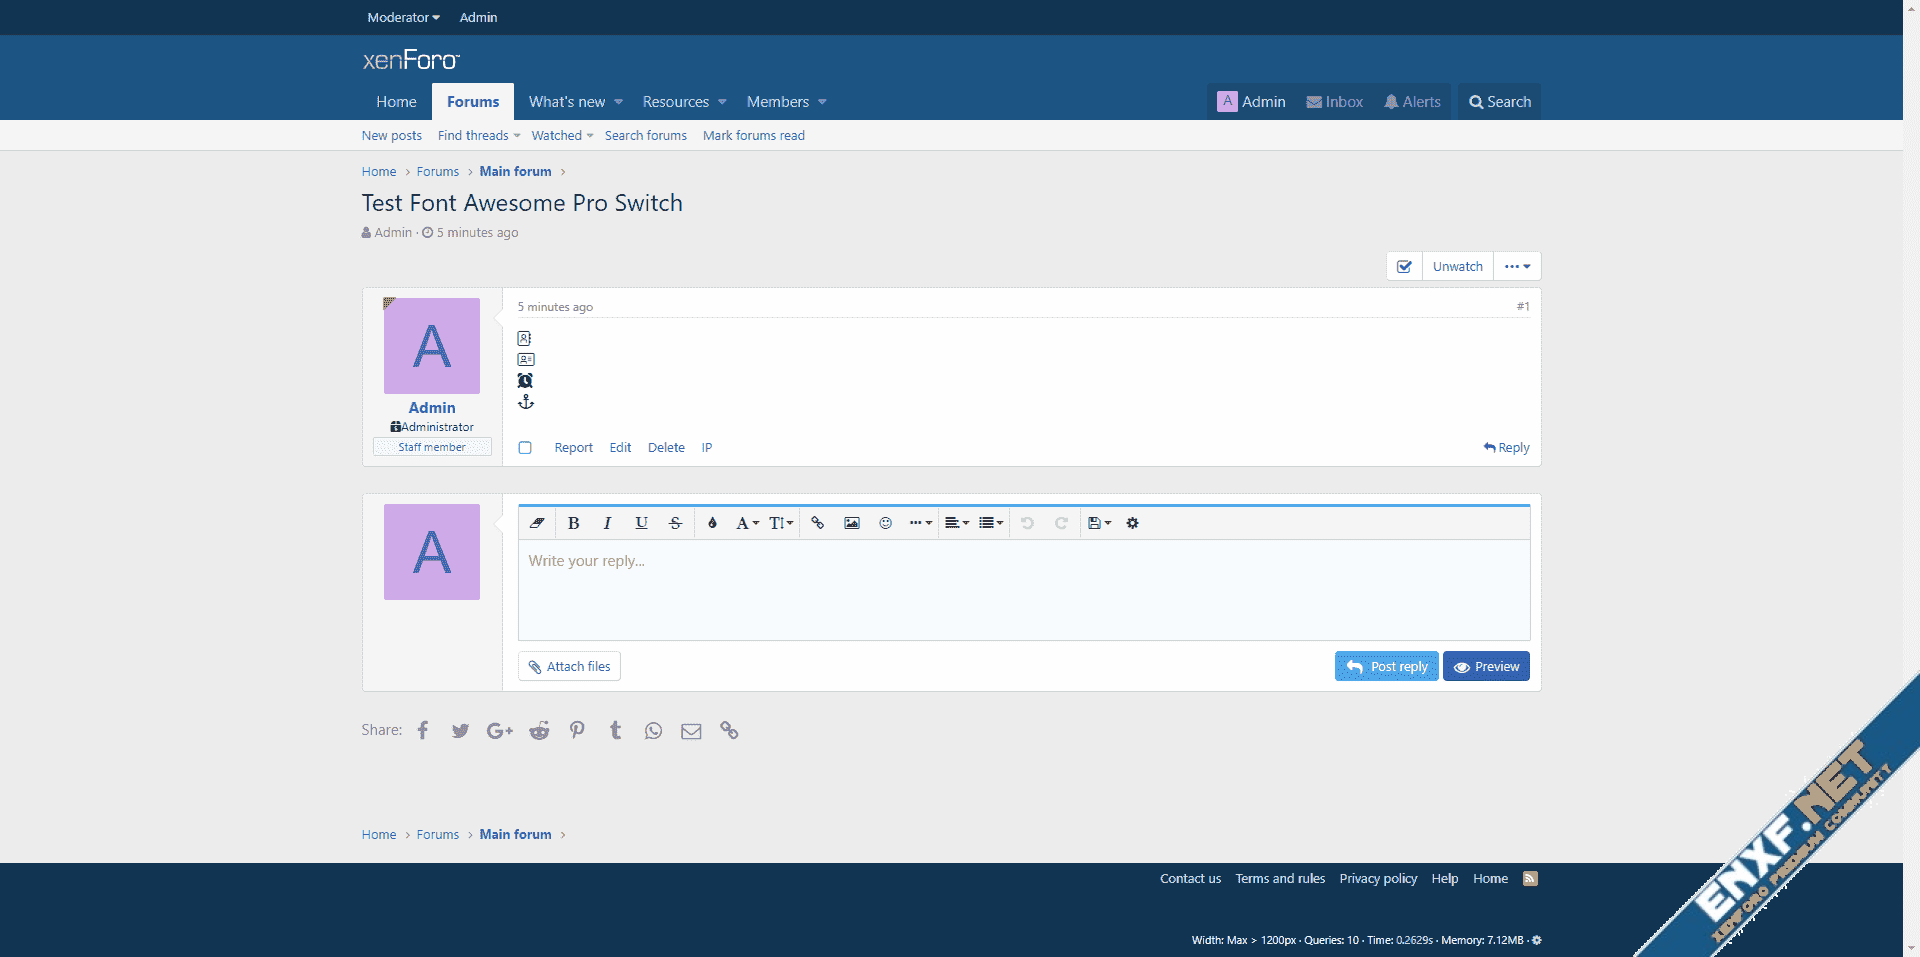The height and width of the screenshot is (957, 1920).
Task: Click the Post reply button
Action: pyautogui.click(x=1386, y=667)
